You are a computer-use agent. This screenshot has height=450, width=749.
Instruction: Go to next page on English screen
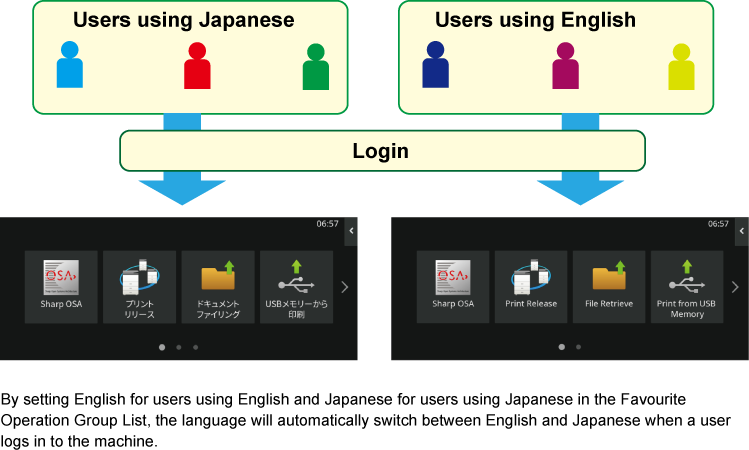[x=734, y=287]
